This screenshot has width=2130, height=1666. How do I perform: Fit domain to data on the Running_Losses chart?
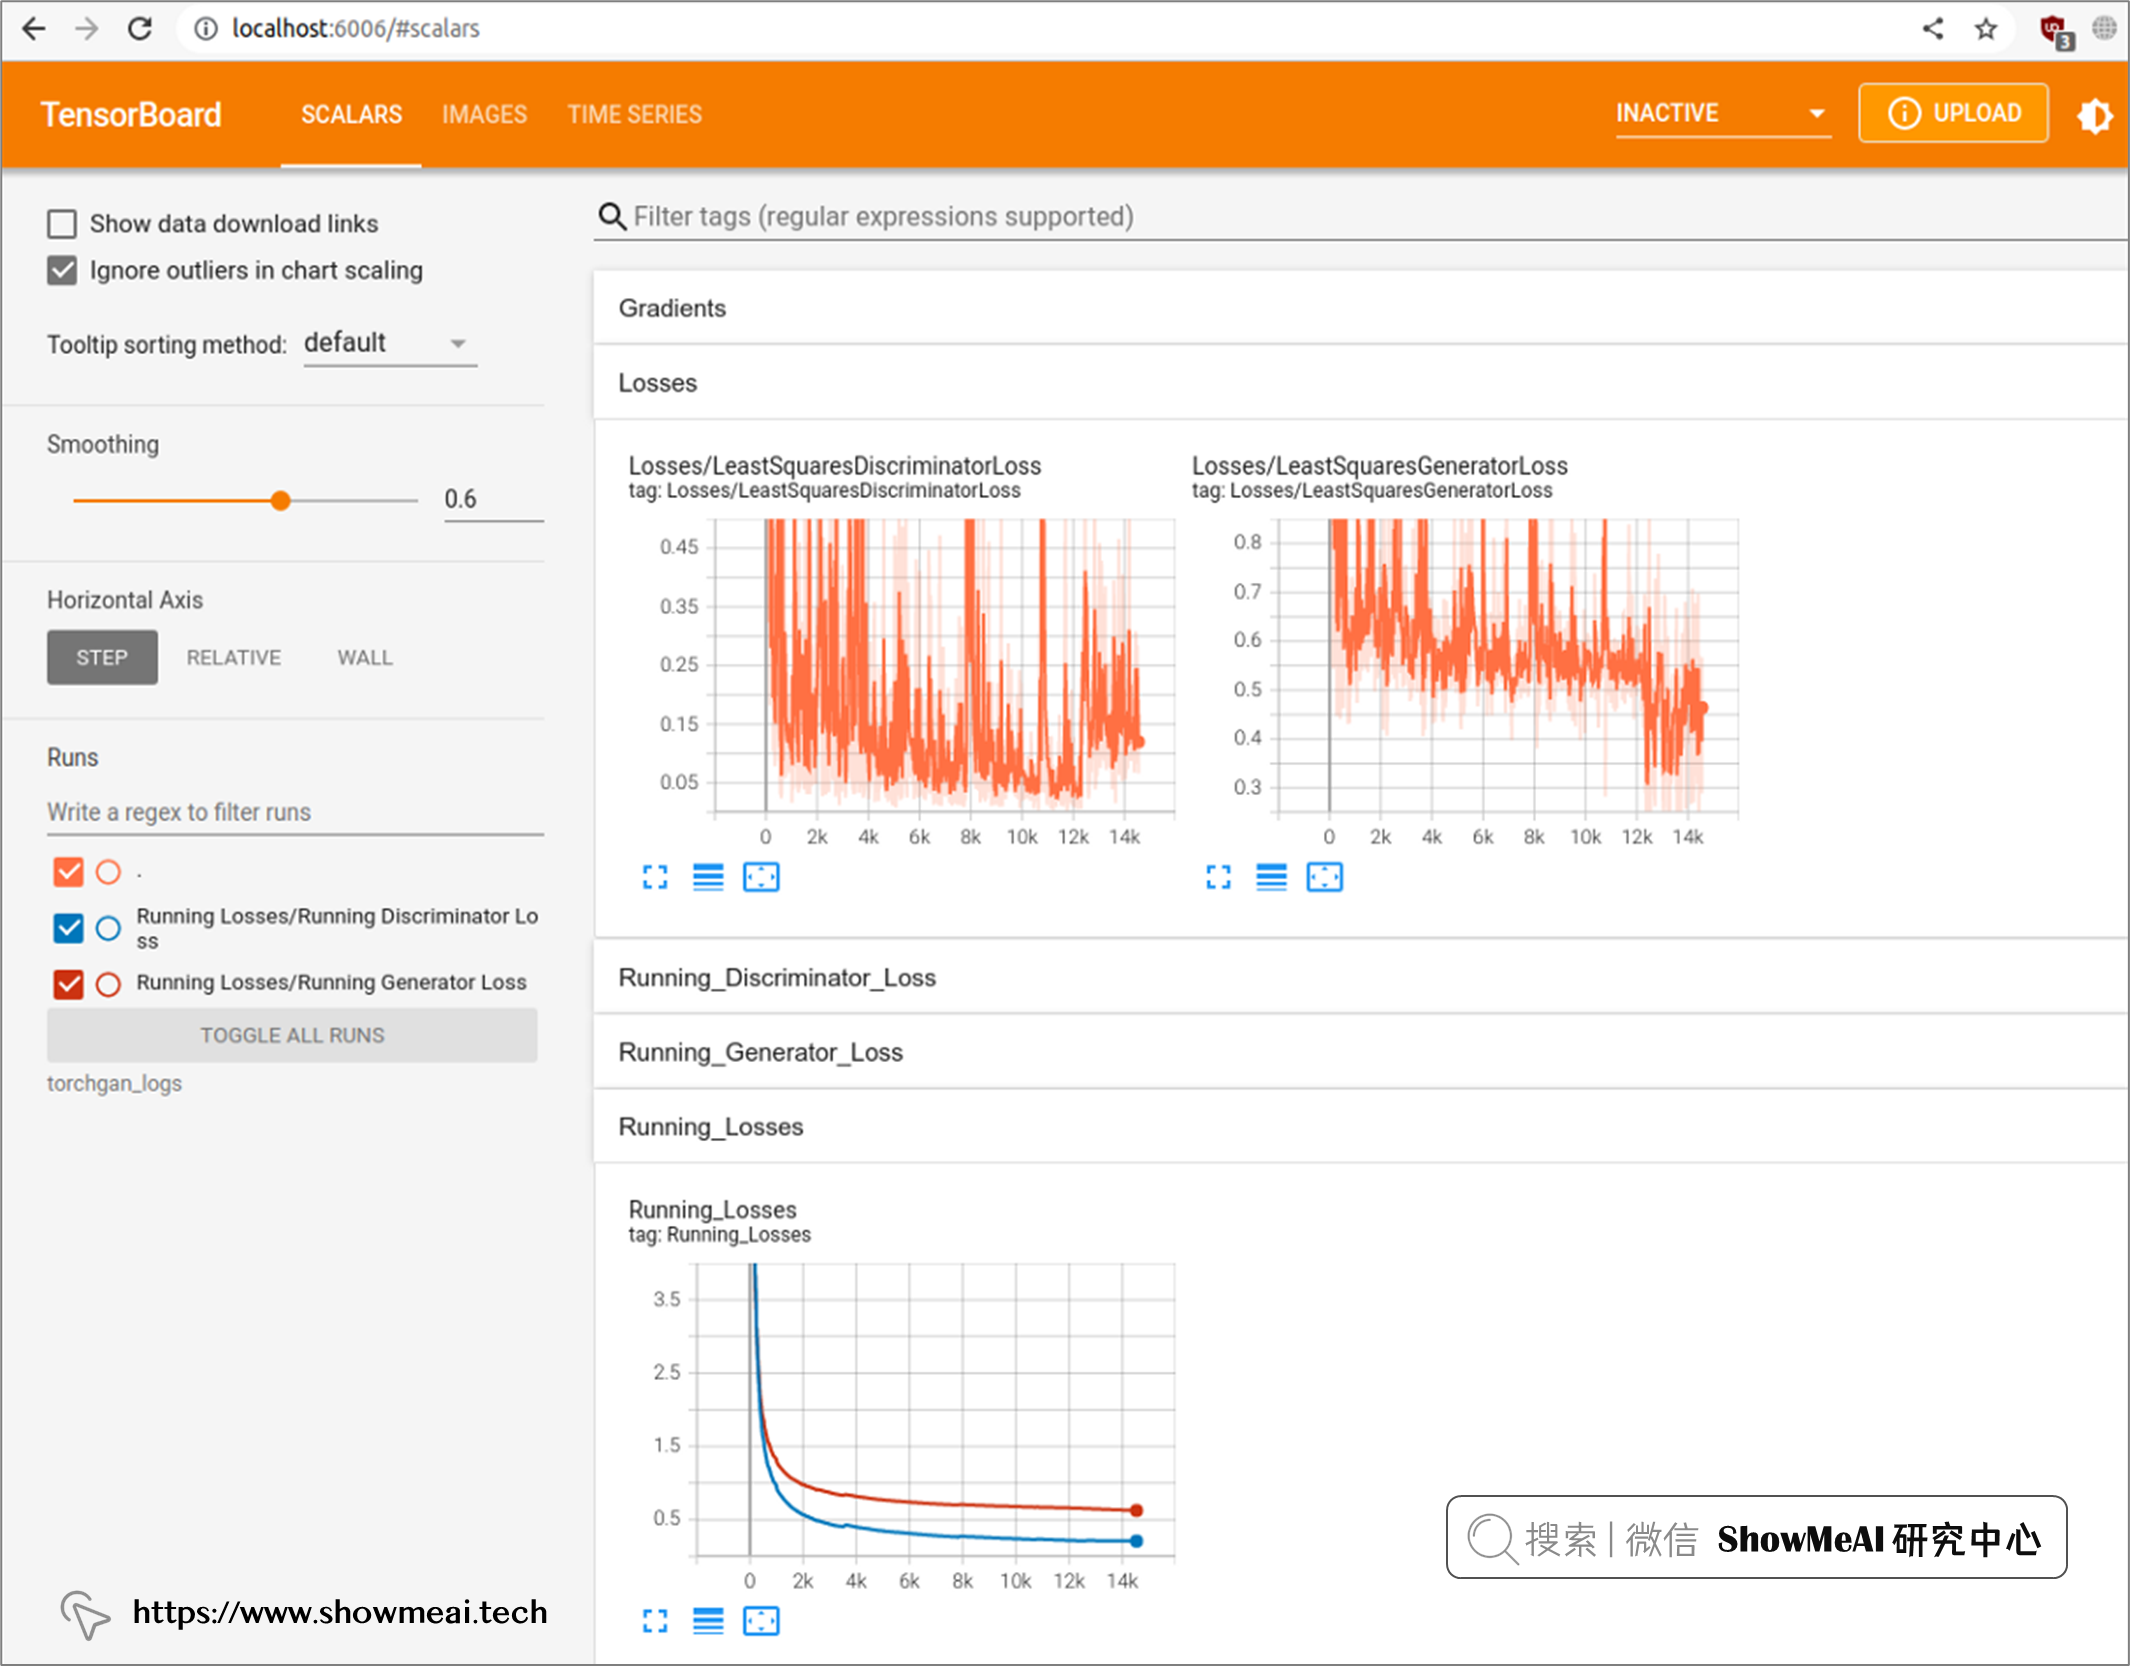tap(761, 1621)
